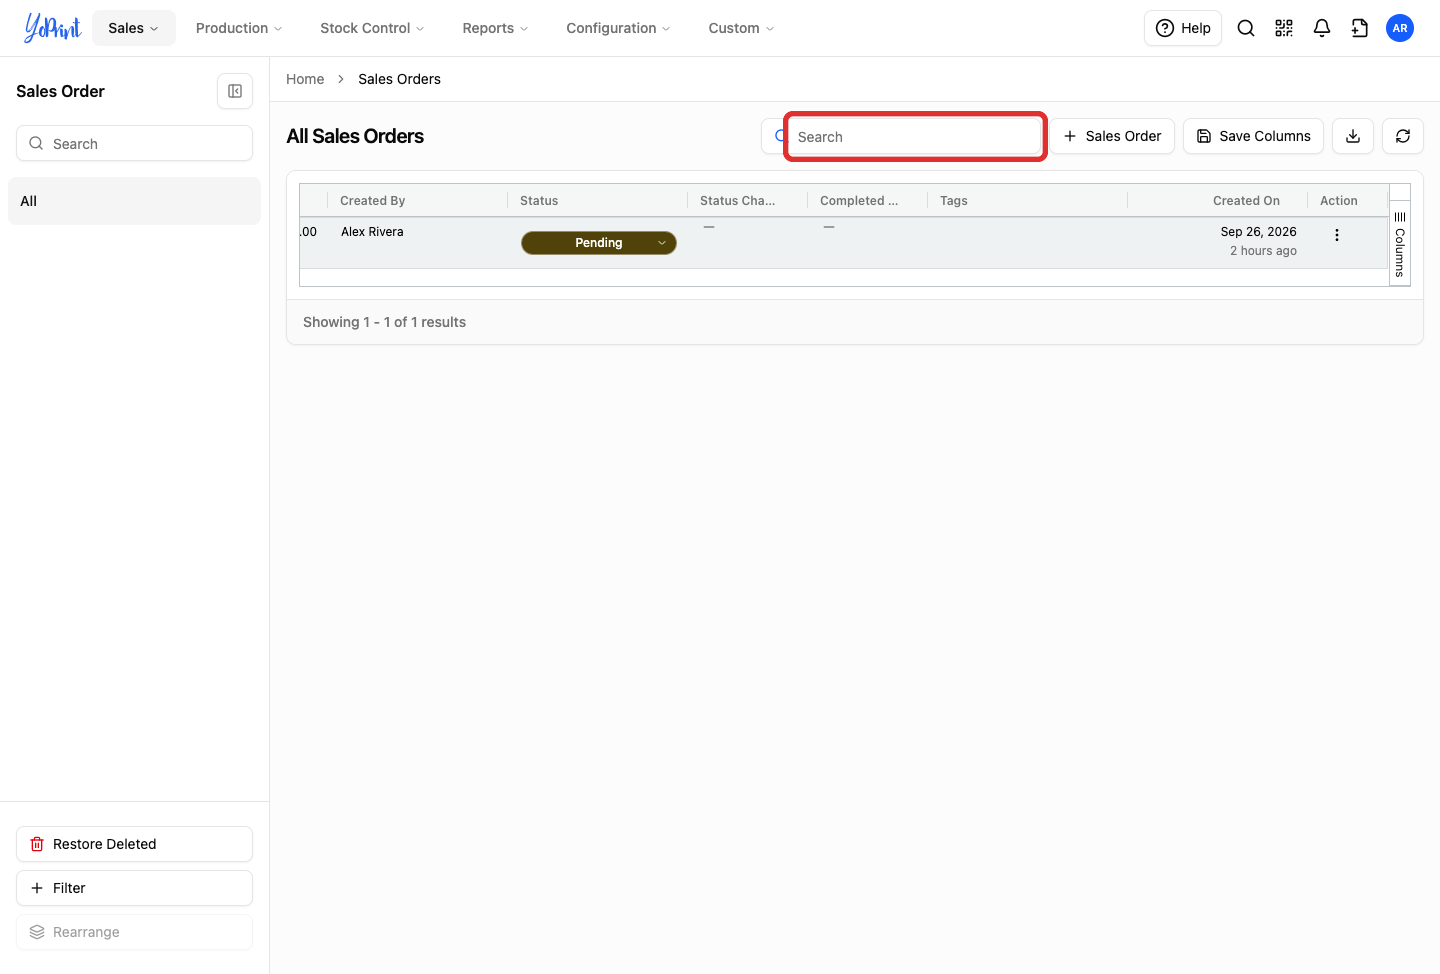The image size is (1440, 974).
Task: Open notifications bell icon
Action: coord(1322,28)
